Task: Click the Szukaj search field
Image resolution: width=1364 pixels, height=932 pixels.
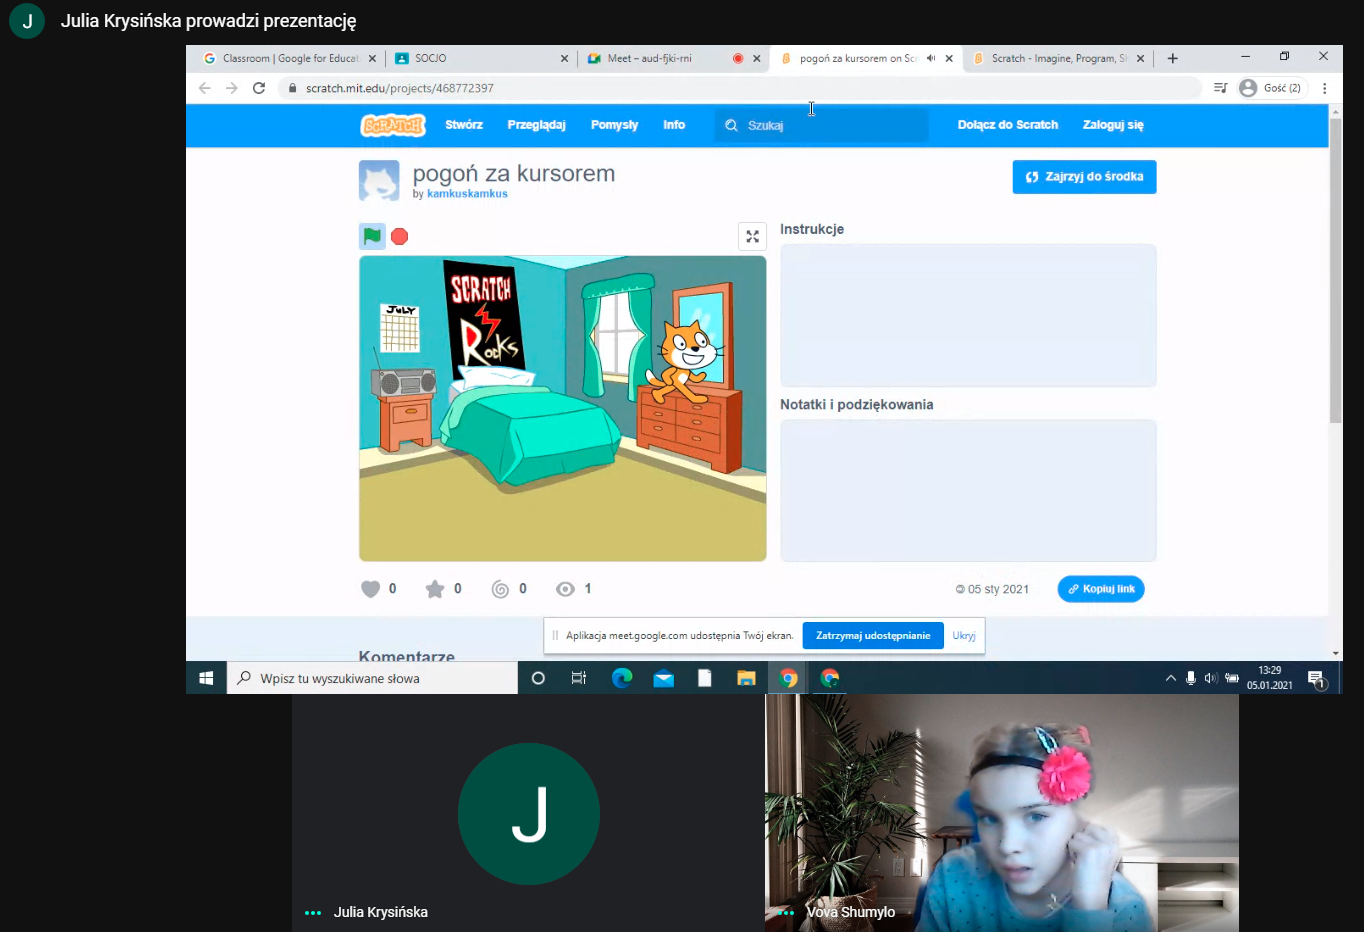Action: 821,125
